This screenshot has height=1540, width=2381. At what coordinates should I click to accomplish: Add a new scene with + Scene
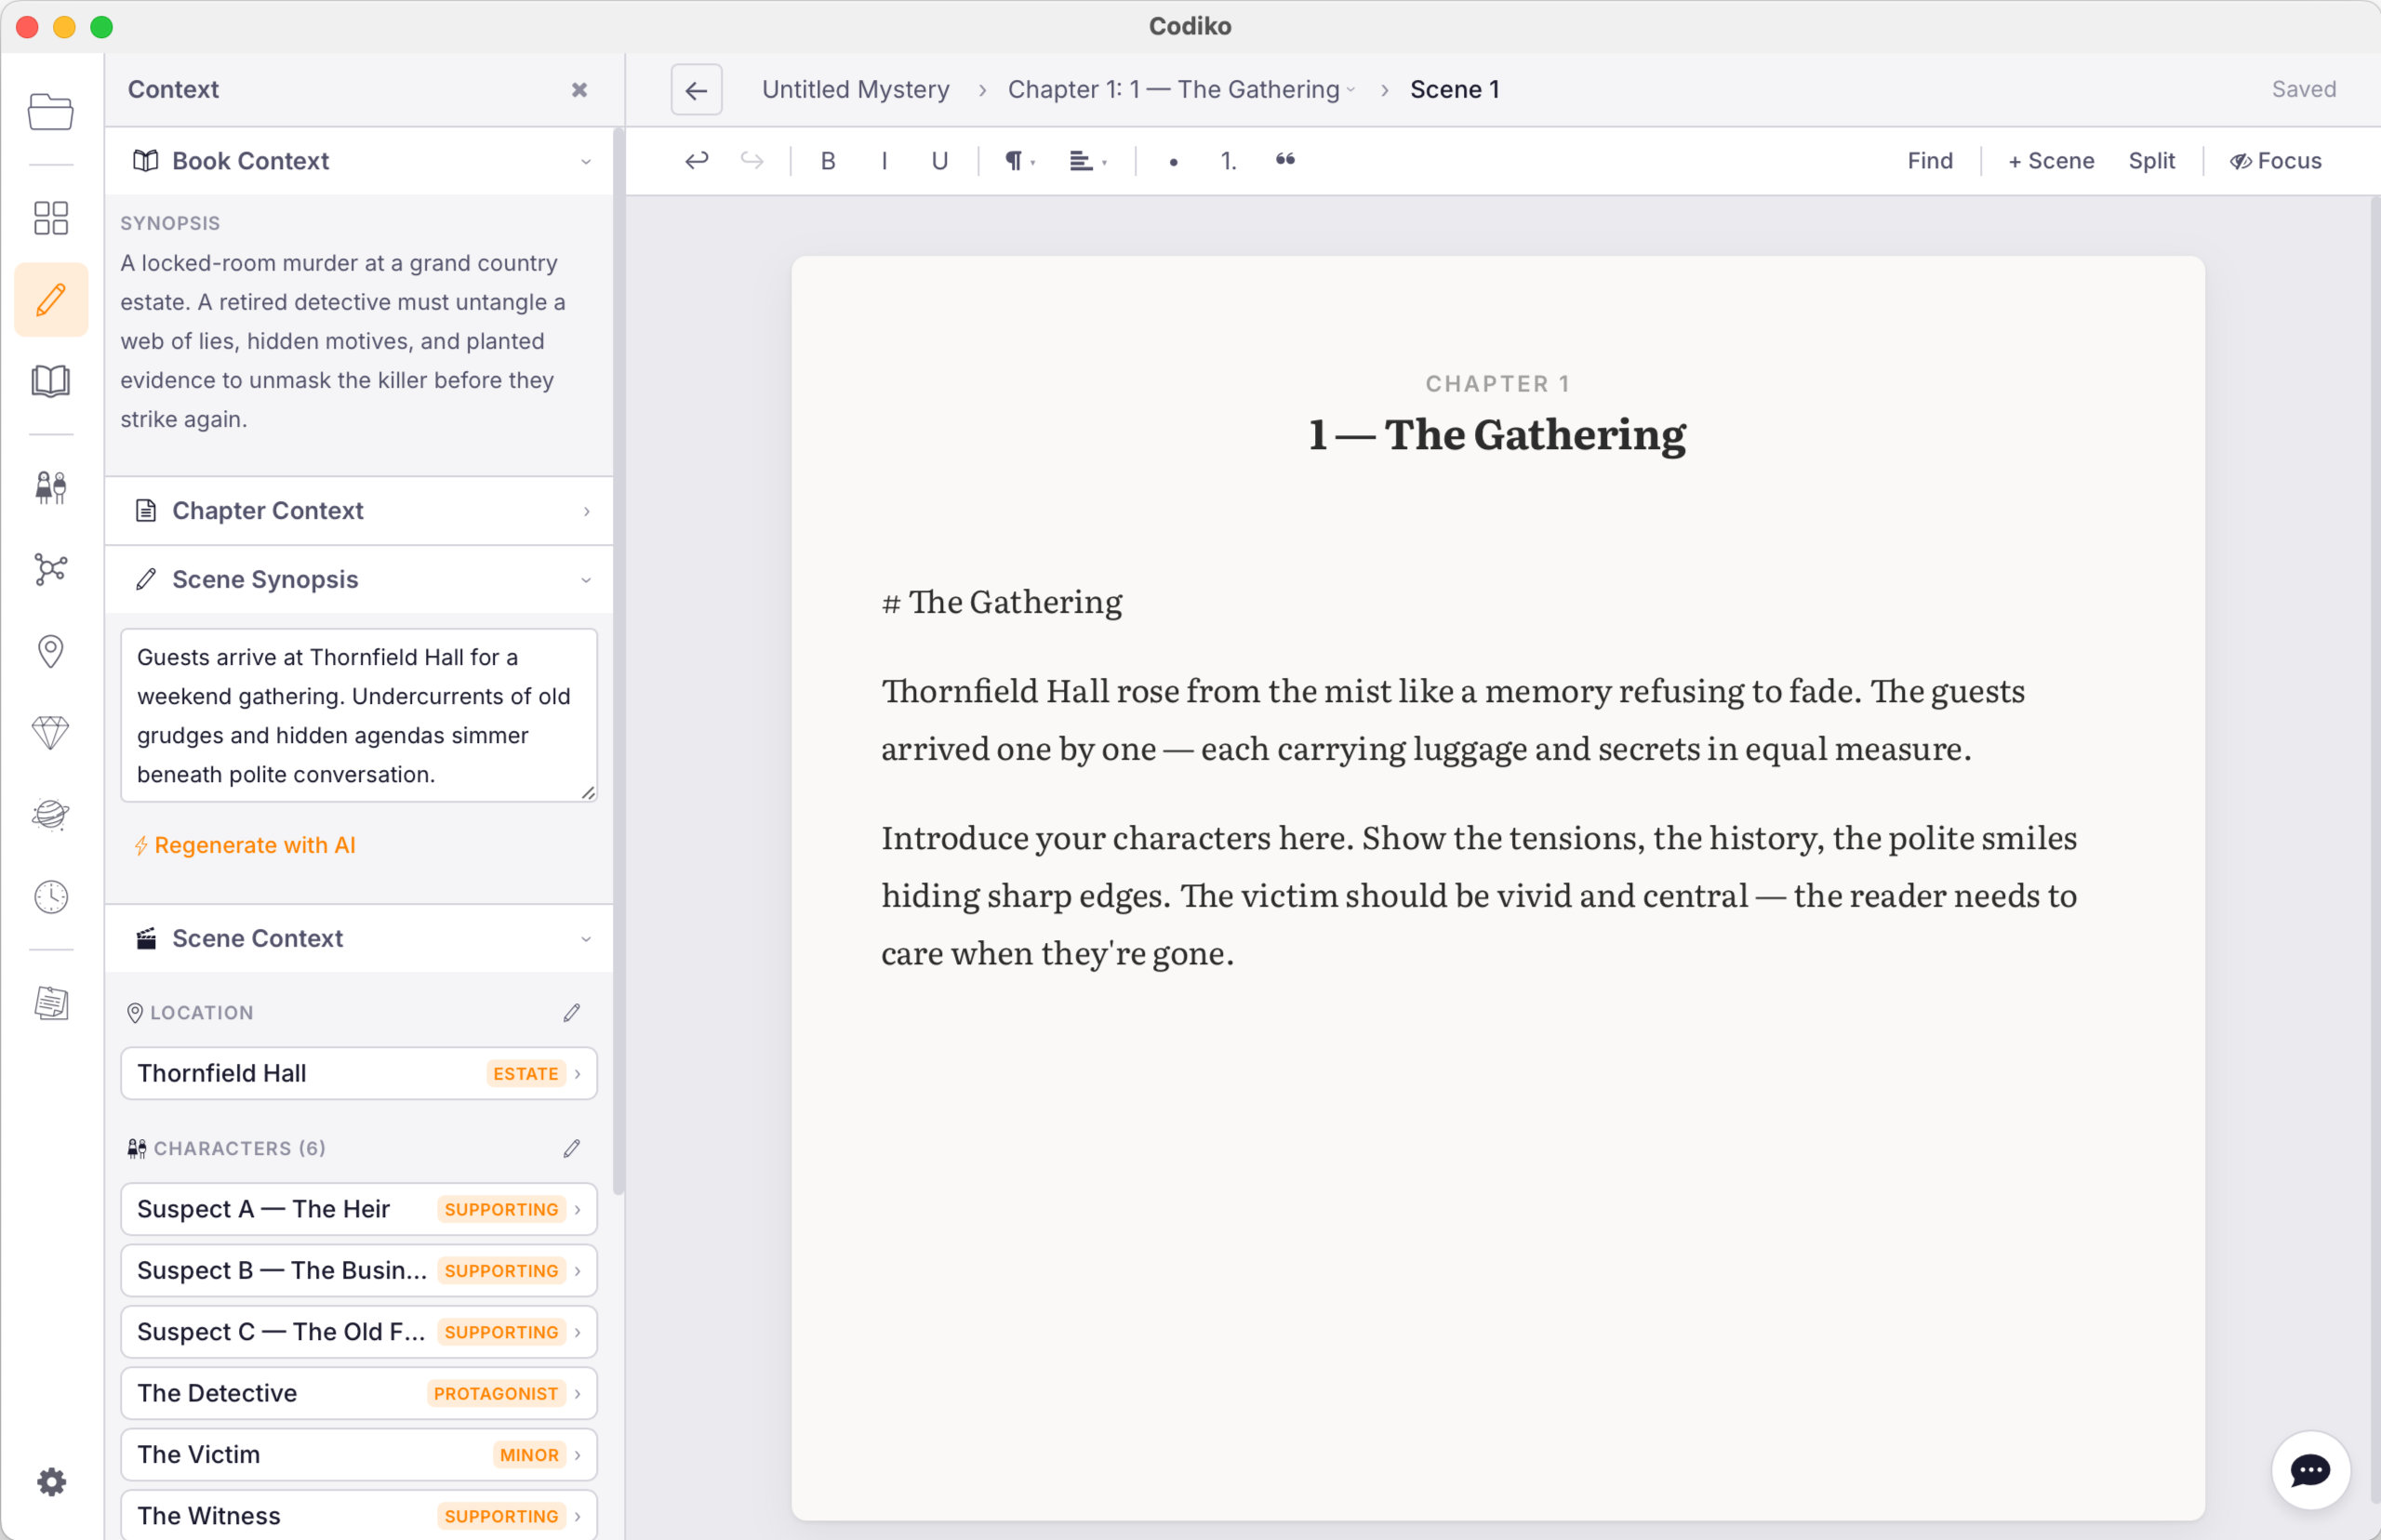click(x=2050, y=161)
